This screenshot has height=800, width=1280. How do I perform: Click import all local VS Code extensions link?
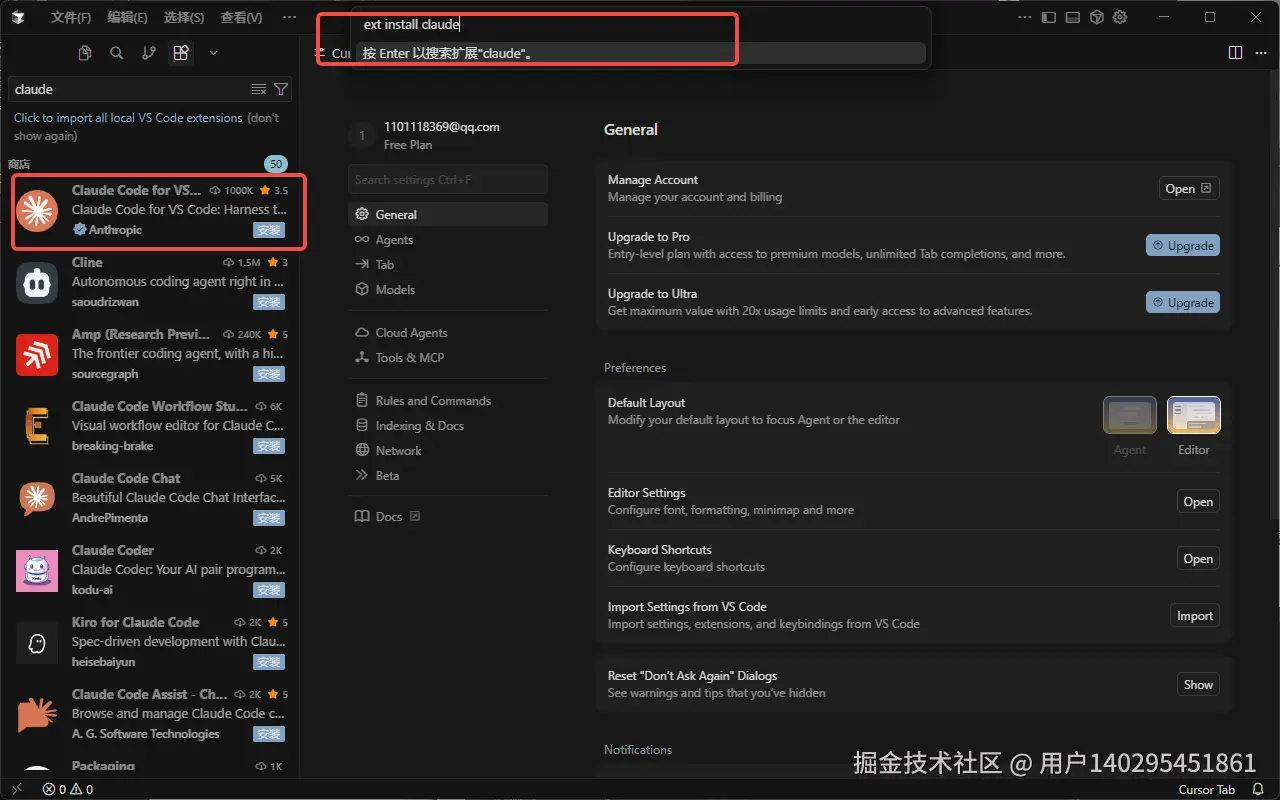coord(128,118)
